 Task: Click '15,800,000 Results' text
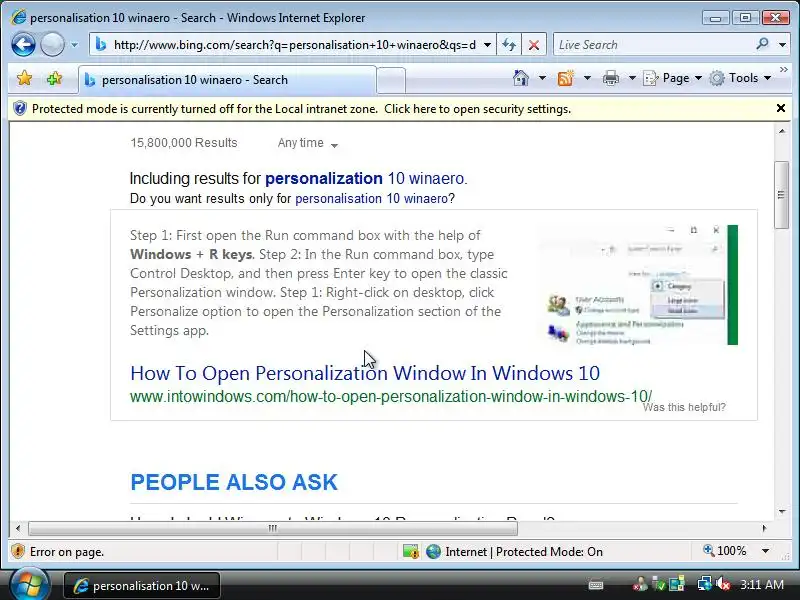184,143
